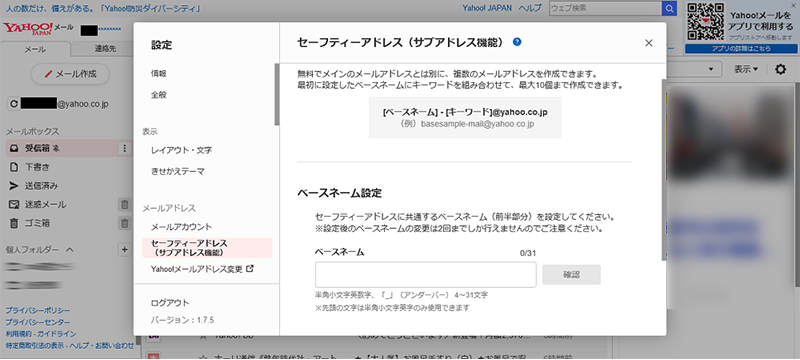Click the バージョン: 1.7.5 text
The width and height of the screenshot is (800, 360).
coord(182,320)
